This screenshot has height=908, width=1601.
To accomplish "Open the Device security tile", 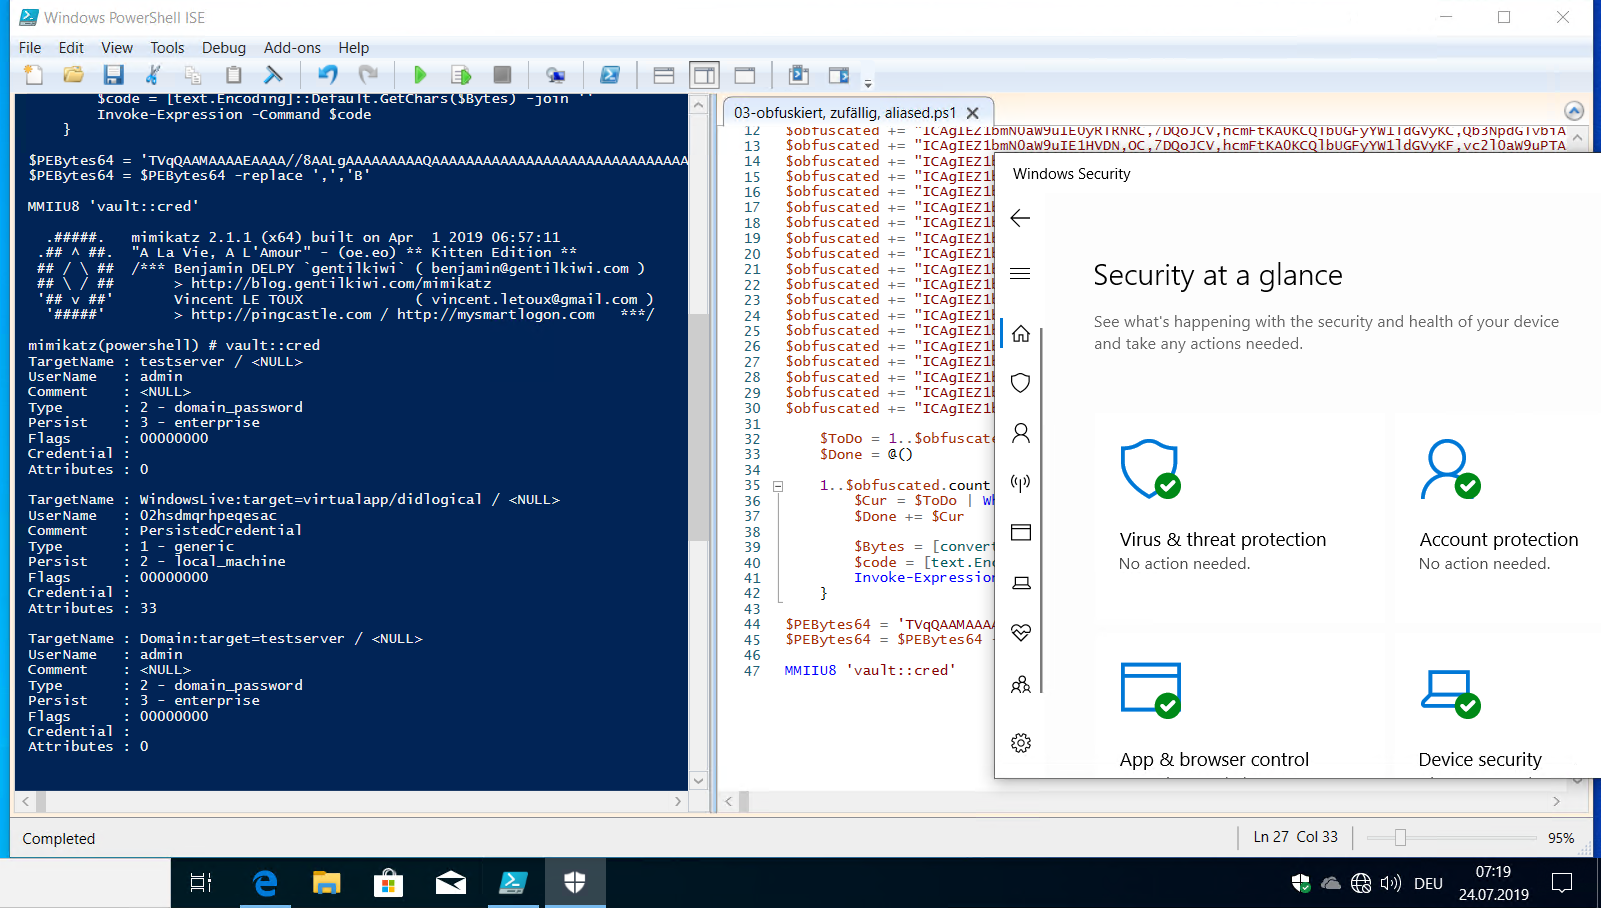I will (1497, 705).
